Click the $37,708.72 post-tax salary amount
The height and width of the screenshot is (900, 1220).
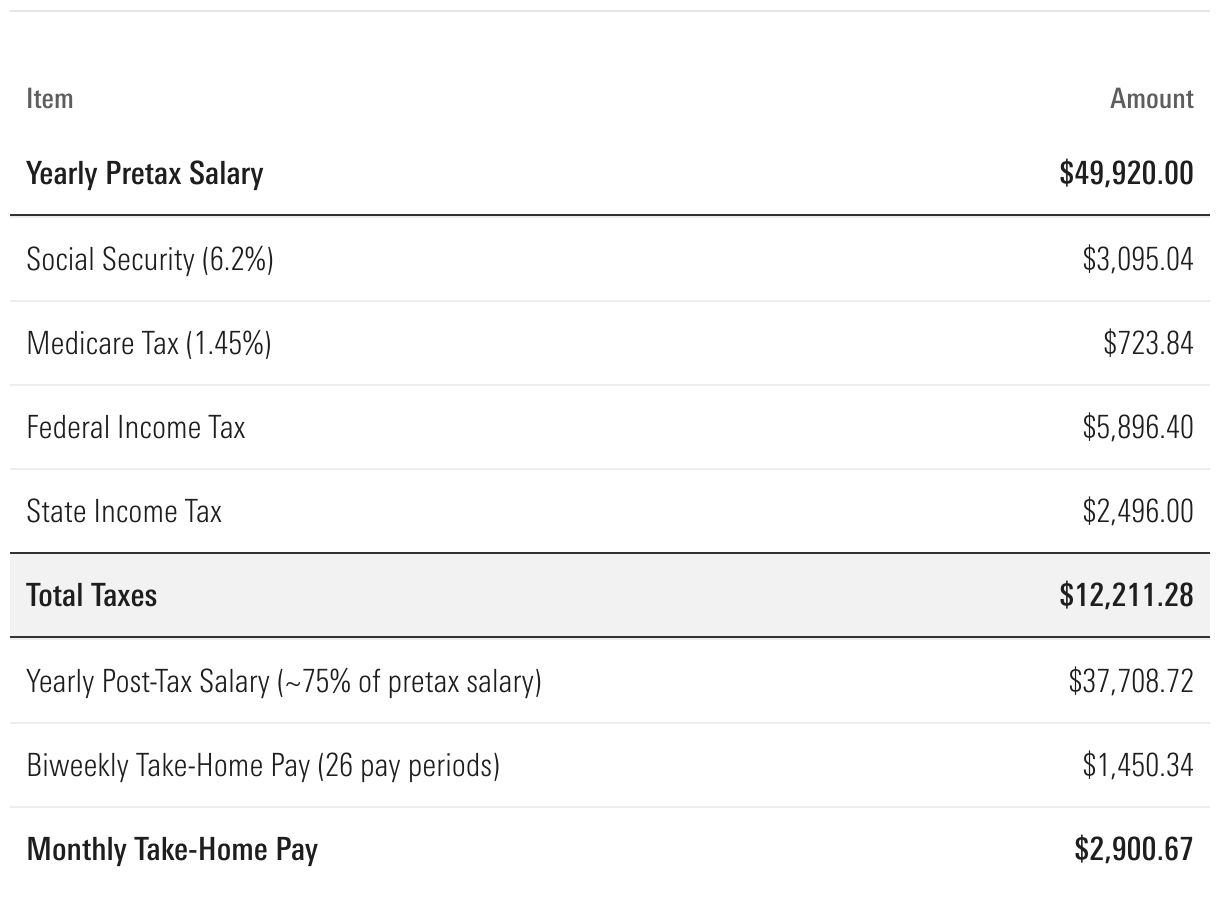(1130, 682)
